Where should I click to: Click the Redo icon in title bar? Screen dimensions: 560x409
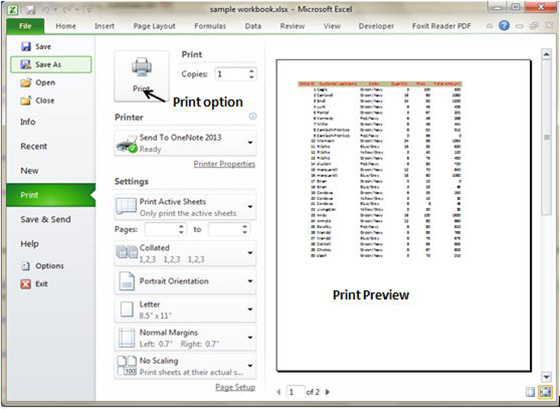(x=66, y=10)
